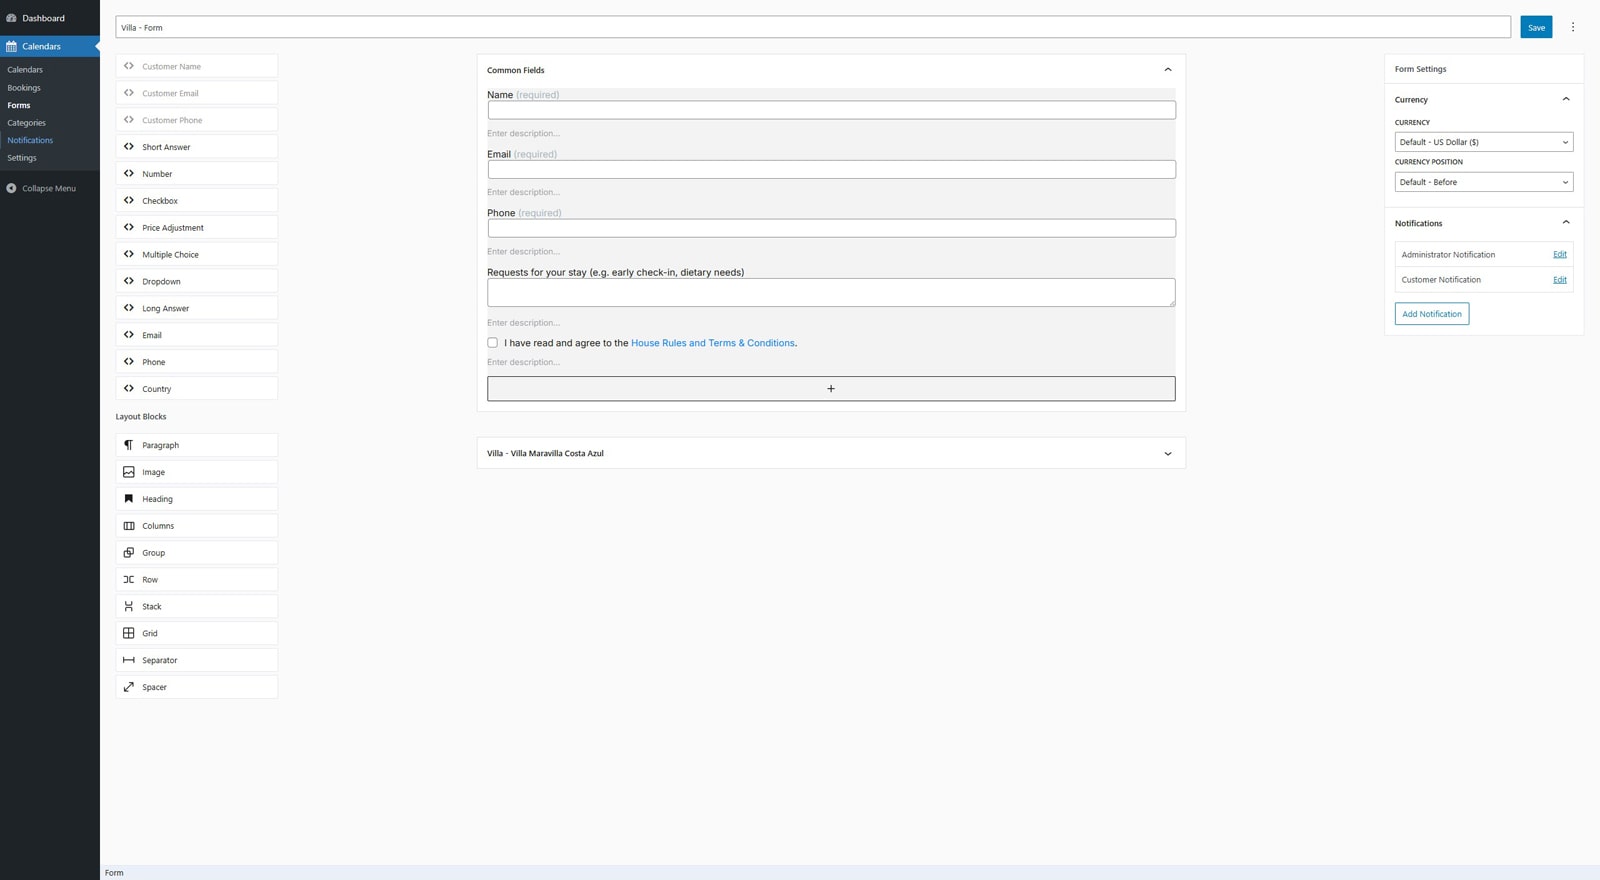Collapse the Currency settings panel
Image resolution: width=1600 pixels, height=880 pixels.
click(x=1566, y=99)
